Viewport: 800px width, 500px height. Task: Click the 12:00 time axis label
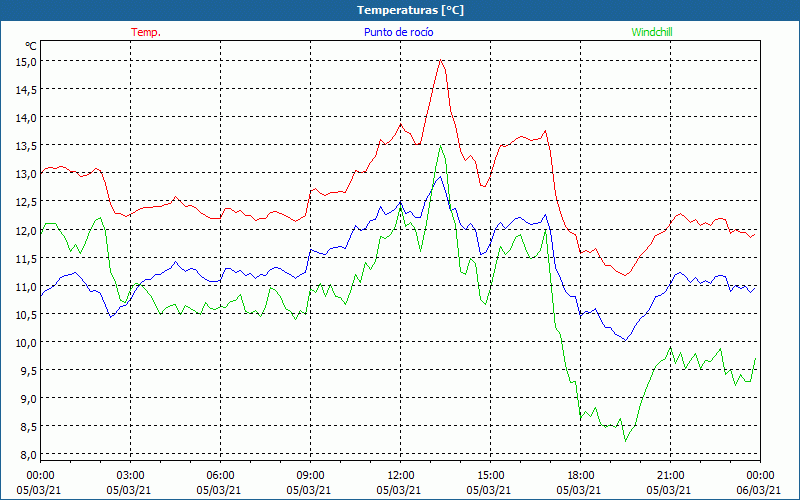pos(401,476)
